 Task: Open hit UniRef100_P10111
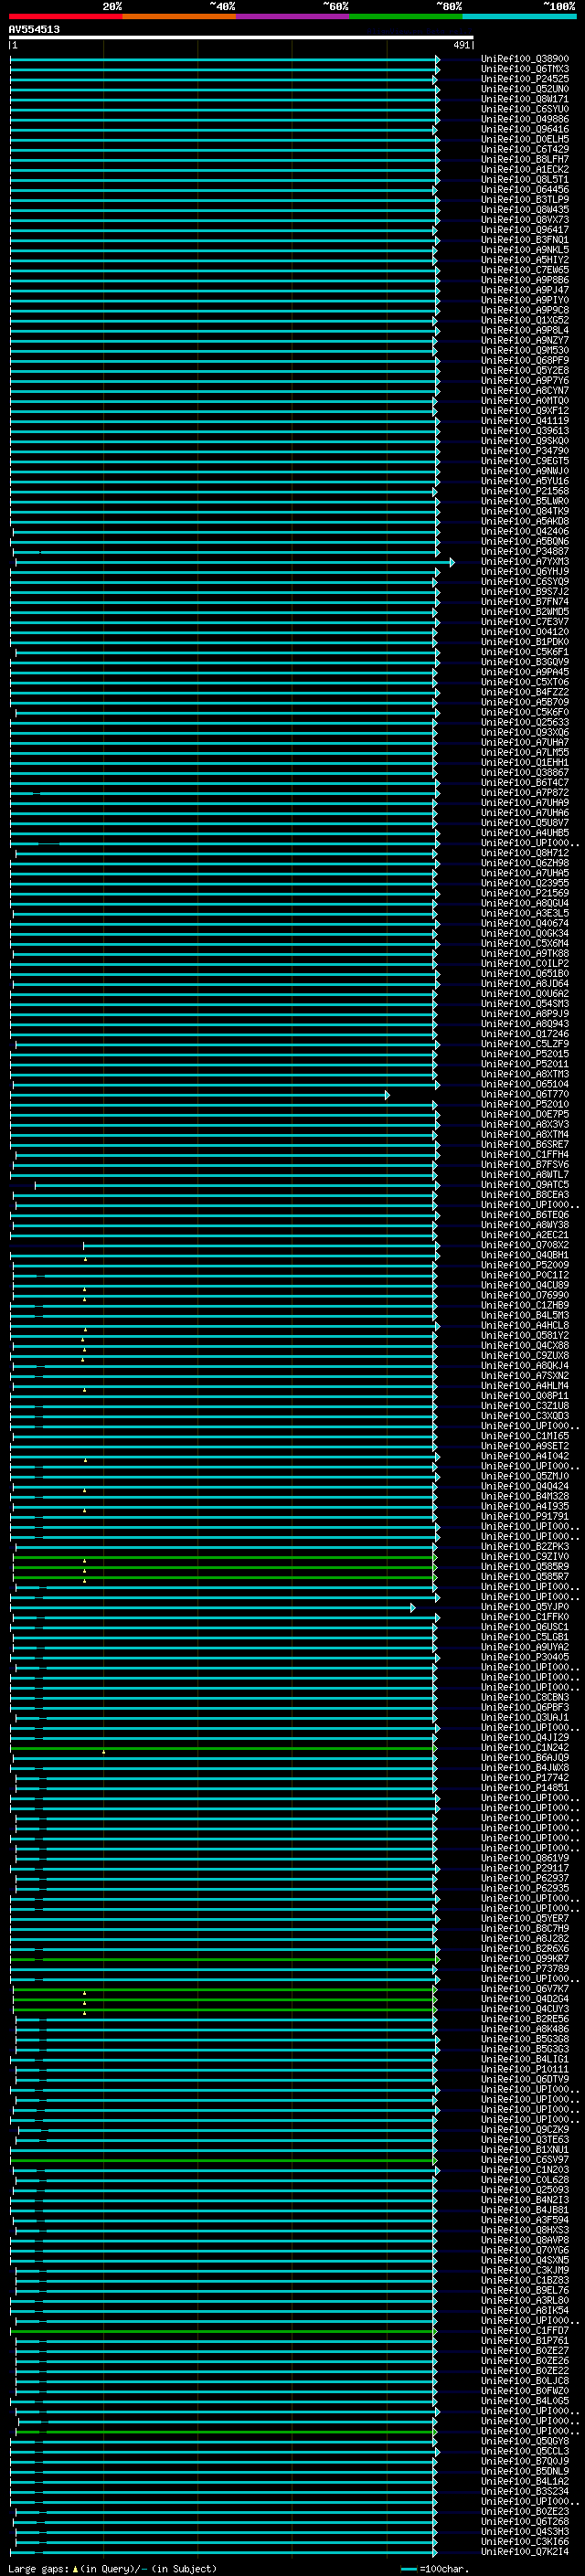click(524, 2069)
